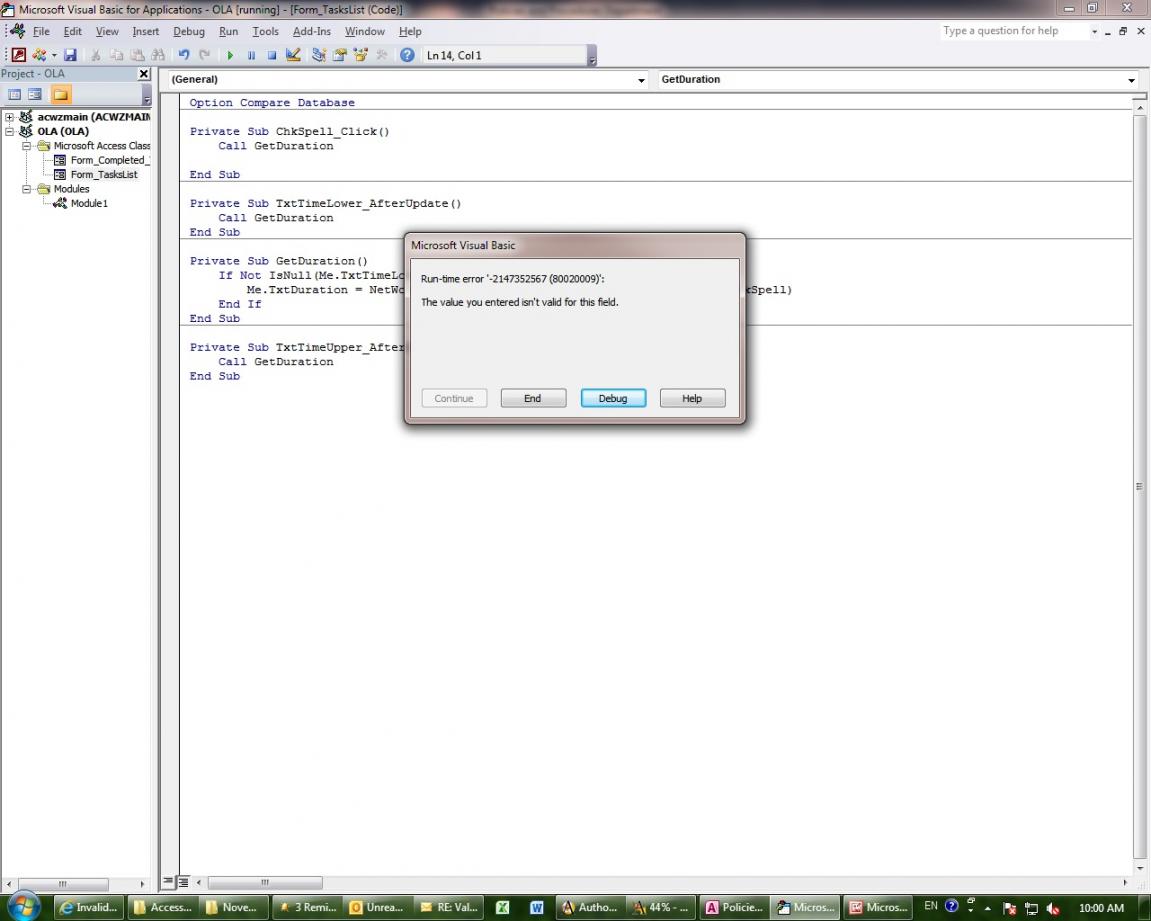Open the Policie... Access taskbar item
This screenshot has height=921, width=1151.
click(x=735, y=907)
